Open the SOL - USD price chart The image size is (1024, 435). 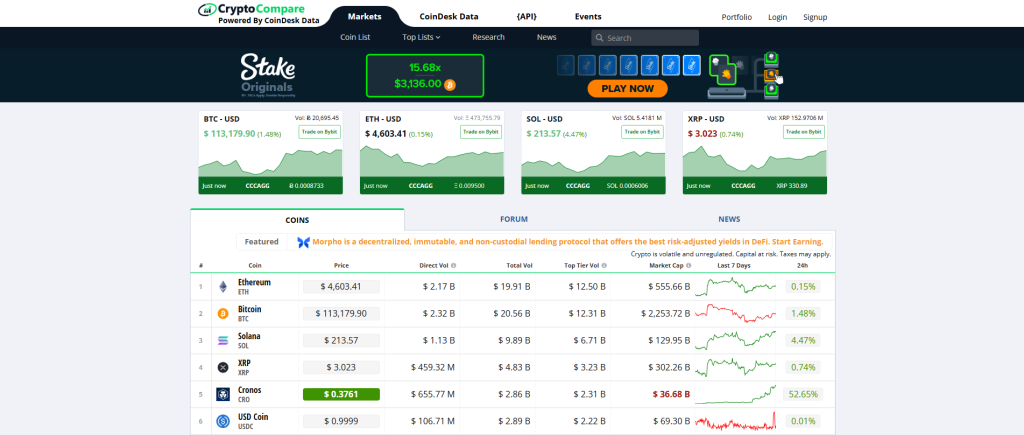[x=593, y=163]
